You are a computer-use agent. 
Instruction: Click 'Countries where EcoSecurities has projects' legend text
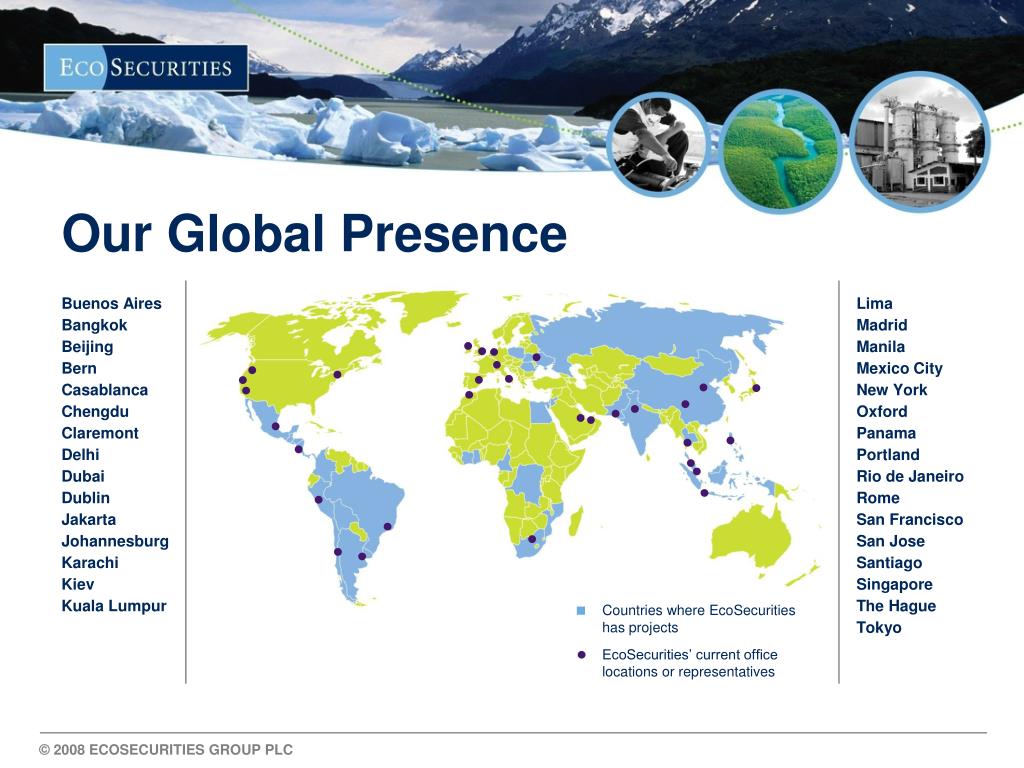(x=698, y=618)
